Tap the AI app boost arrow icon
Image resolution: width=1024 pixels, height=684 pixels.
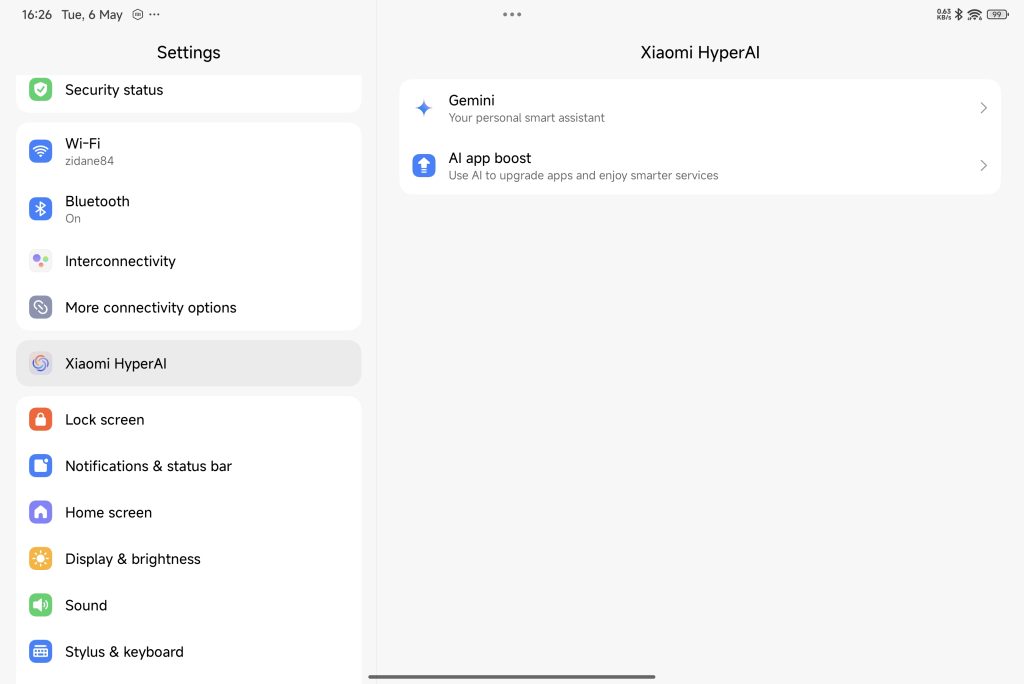coord(424,166)
